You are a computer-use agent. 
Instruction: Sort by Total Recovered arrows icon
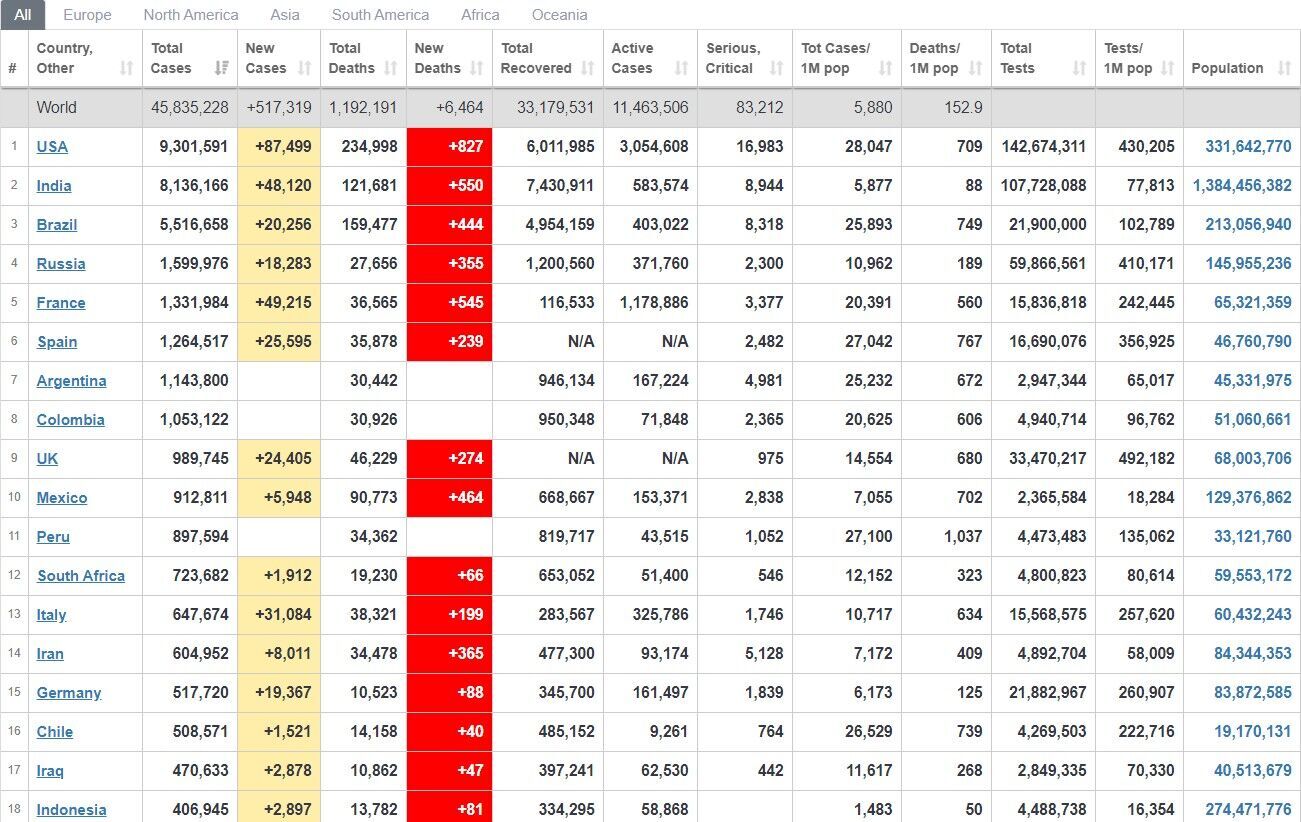point(587,68)
